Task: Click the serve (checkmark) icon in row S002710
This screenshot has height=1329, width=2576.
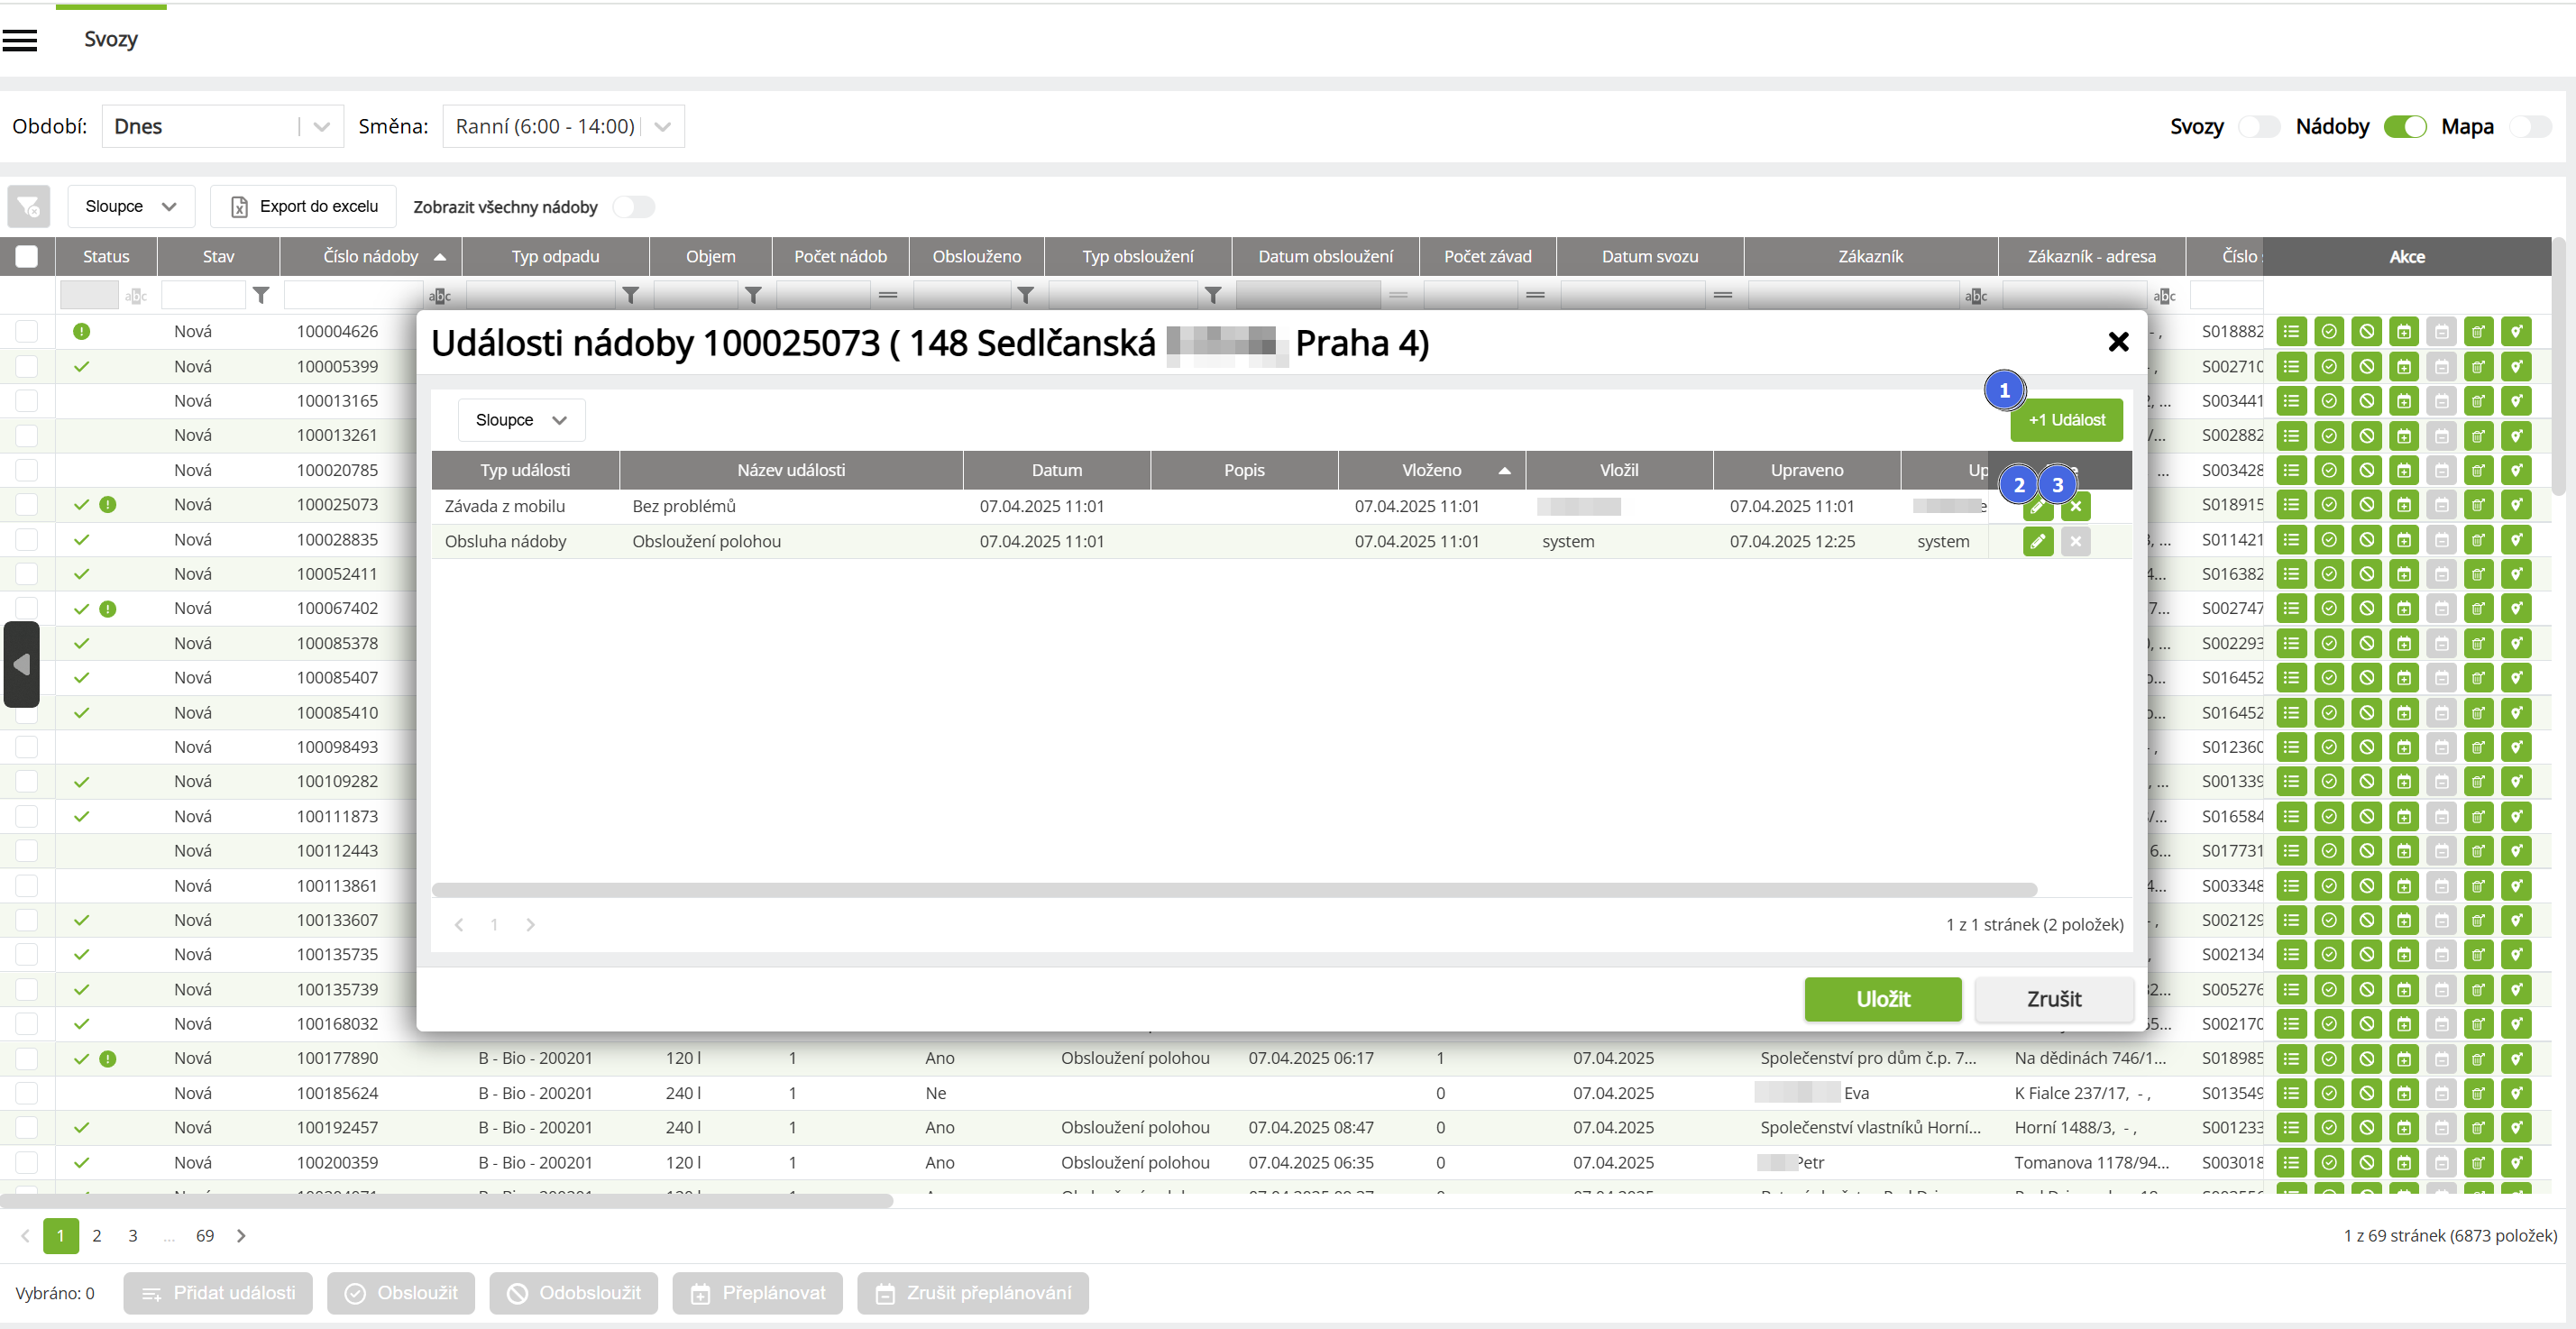Action: 2329,366
